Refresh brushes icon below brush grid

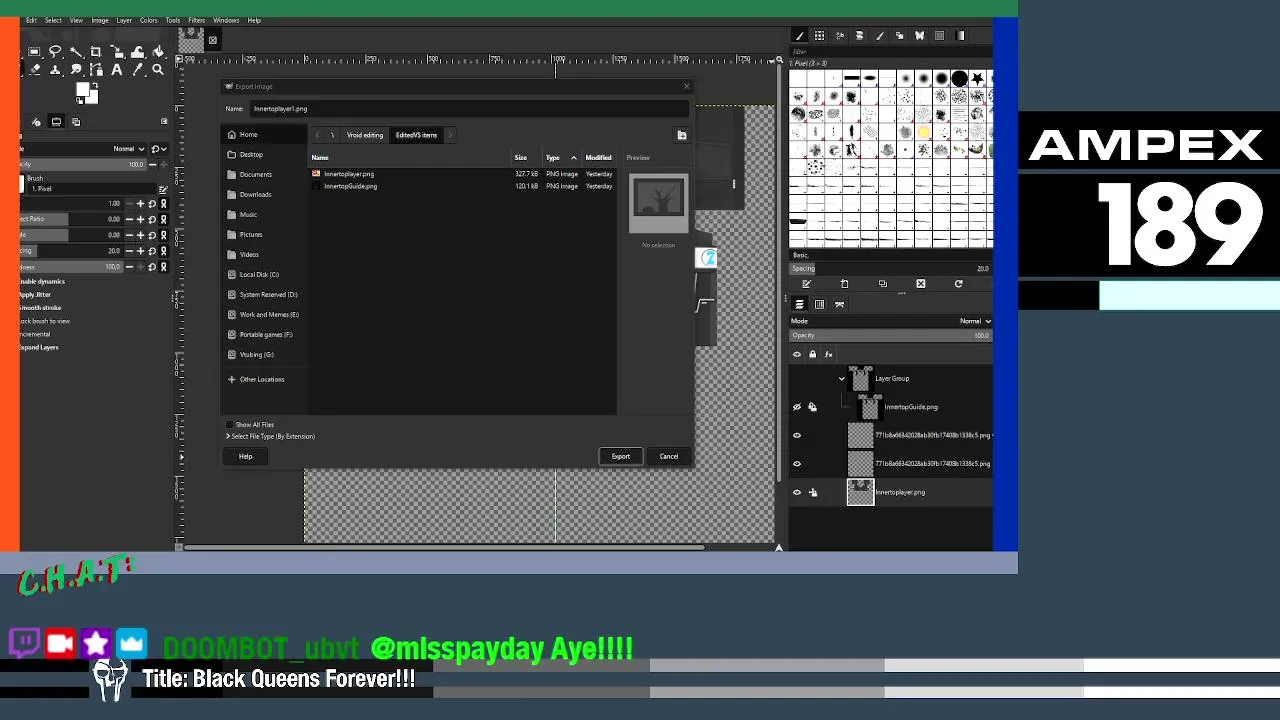point(958,284)
